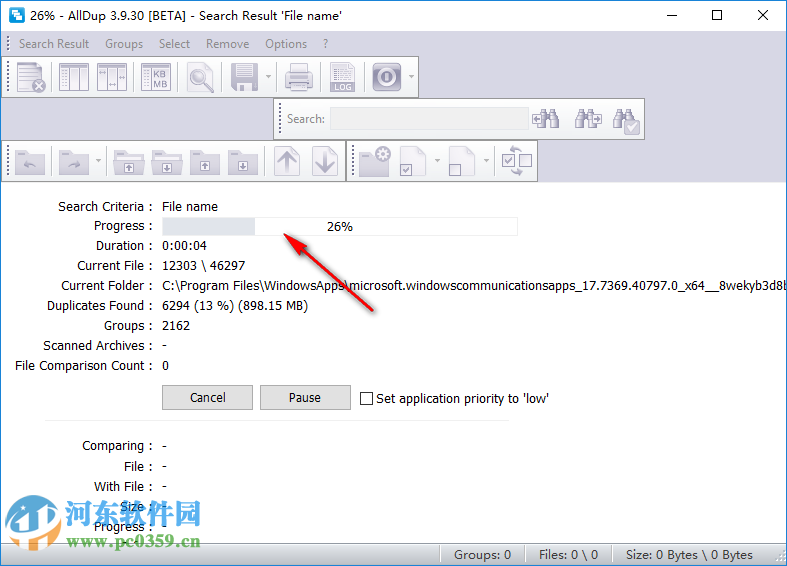Click the power/shutdown options icon

(x=386, y=77)
